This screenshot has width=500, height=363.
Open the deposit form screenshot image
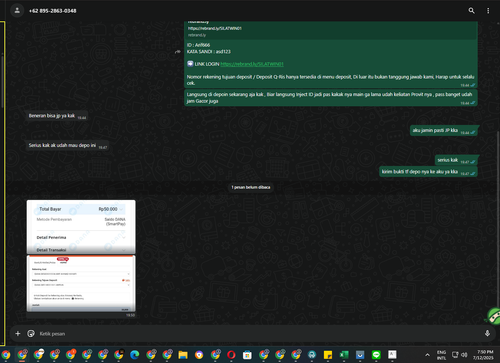click(x=81, y=283)
